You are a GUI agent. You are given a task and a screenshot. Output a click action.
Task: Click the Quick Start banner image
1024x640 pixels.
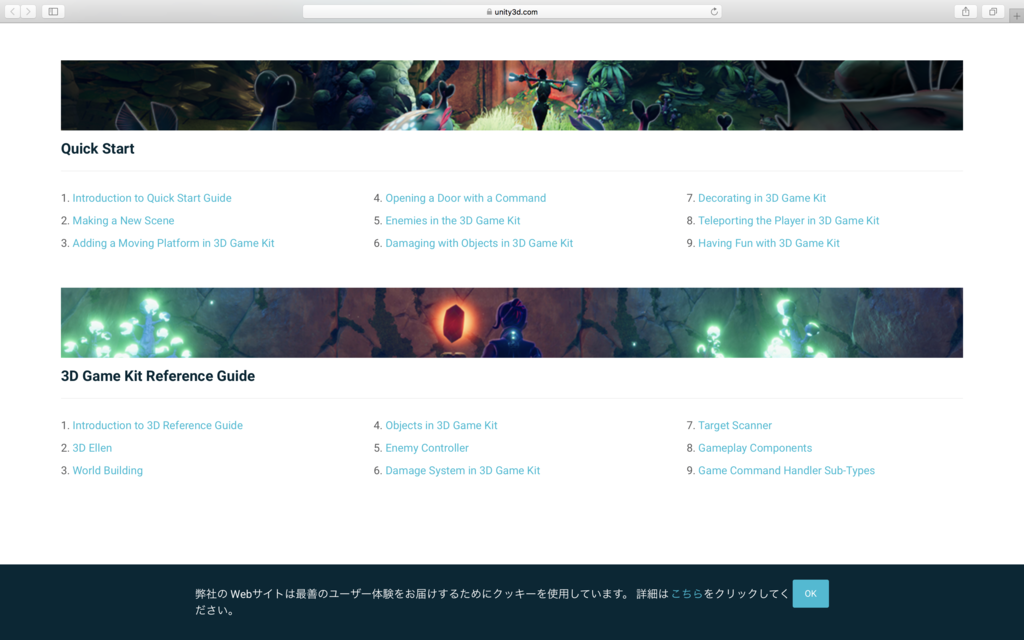(x=512, y=95)
